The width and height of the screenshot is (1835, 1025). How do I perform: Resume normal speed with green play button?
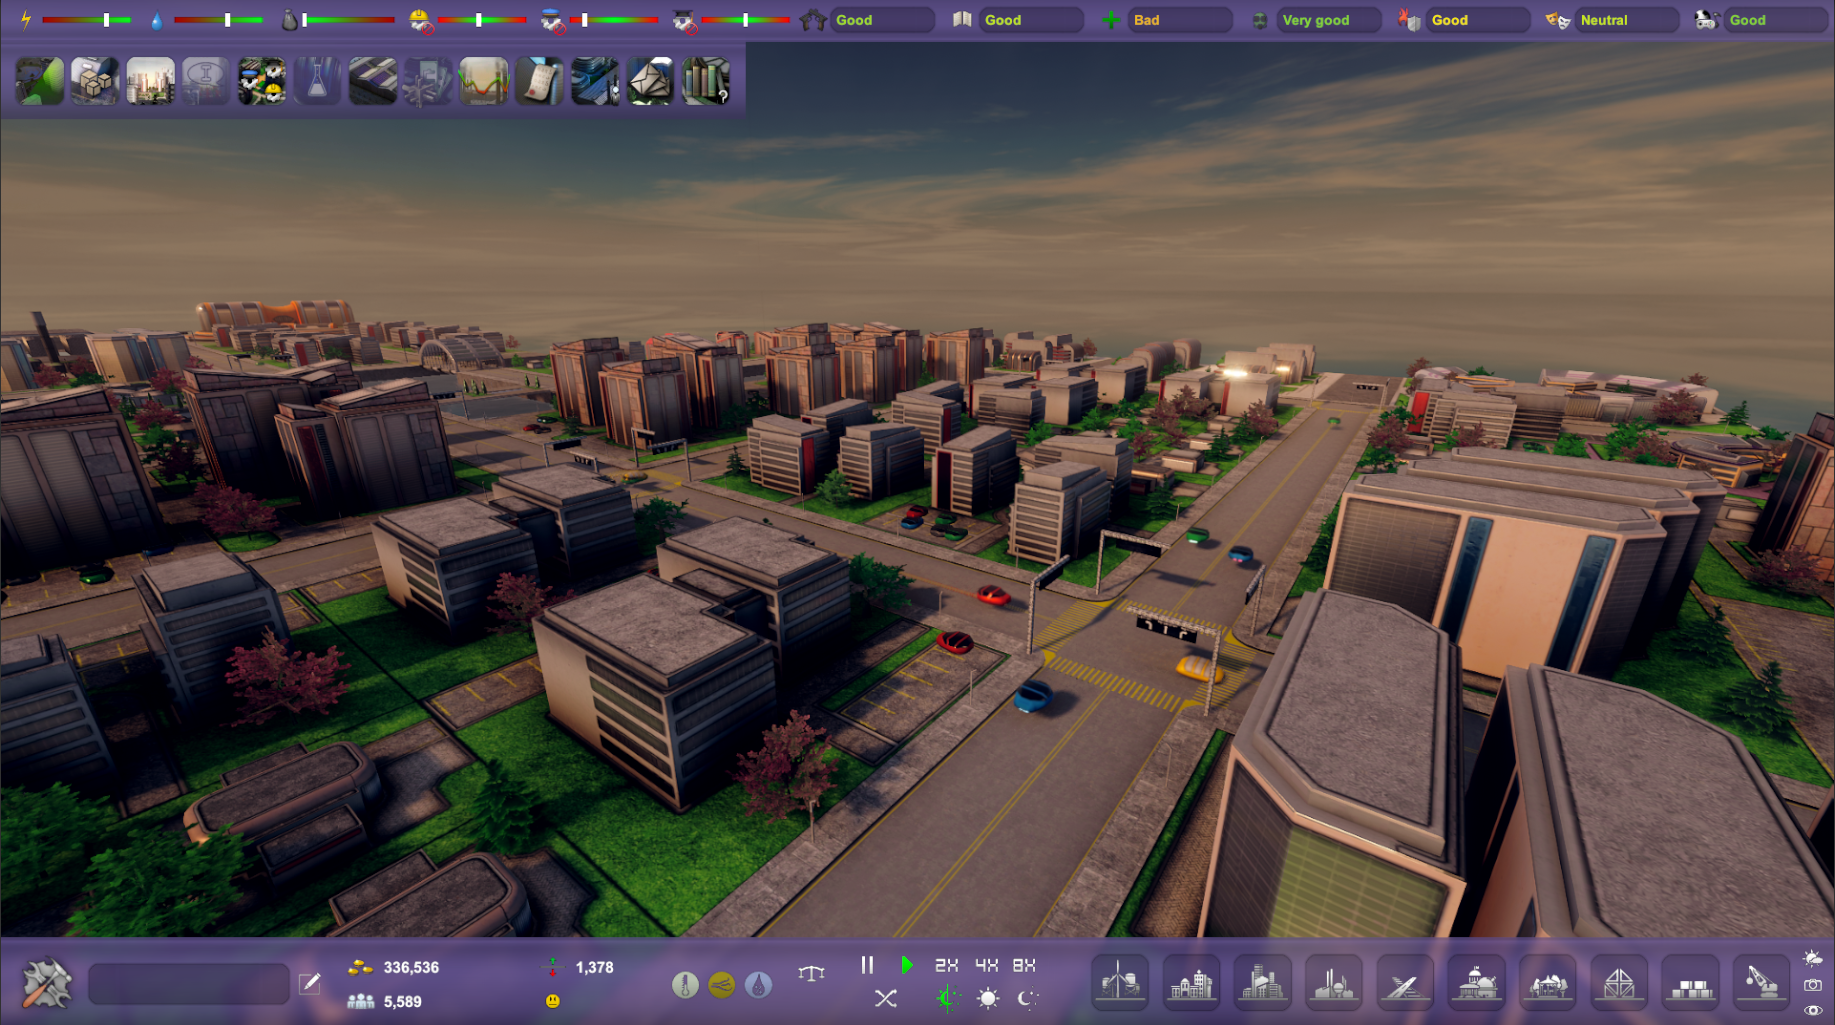[x=906, y=965]
